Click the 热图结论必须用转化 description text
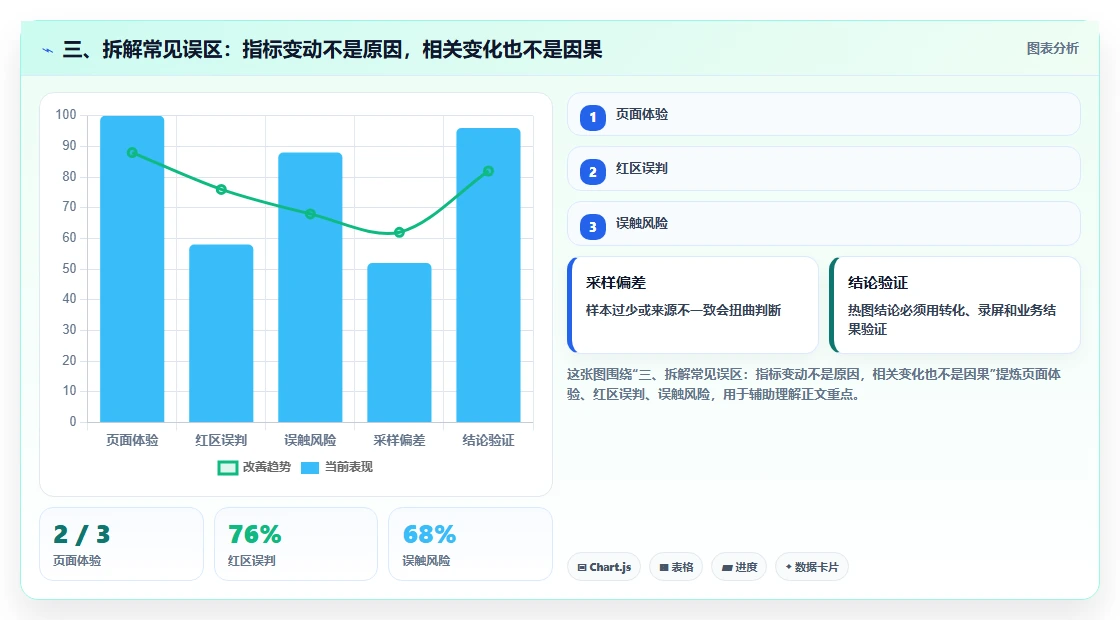 tap(952, 319)
